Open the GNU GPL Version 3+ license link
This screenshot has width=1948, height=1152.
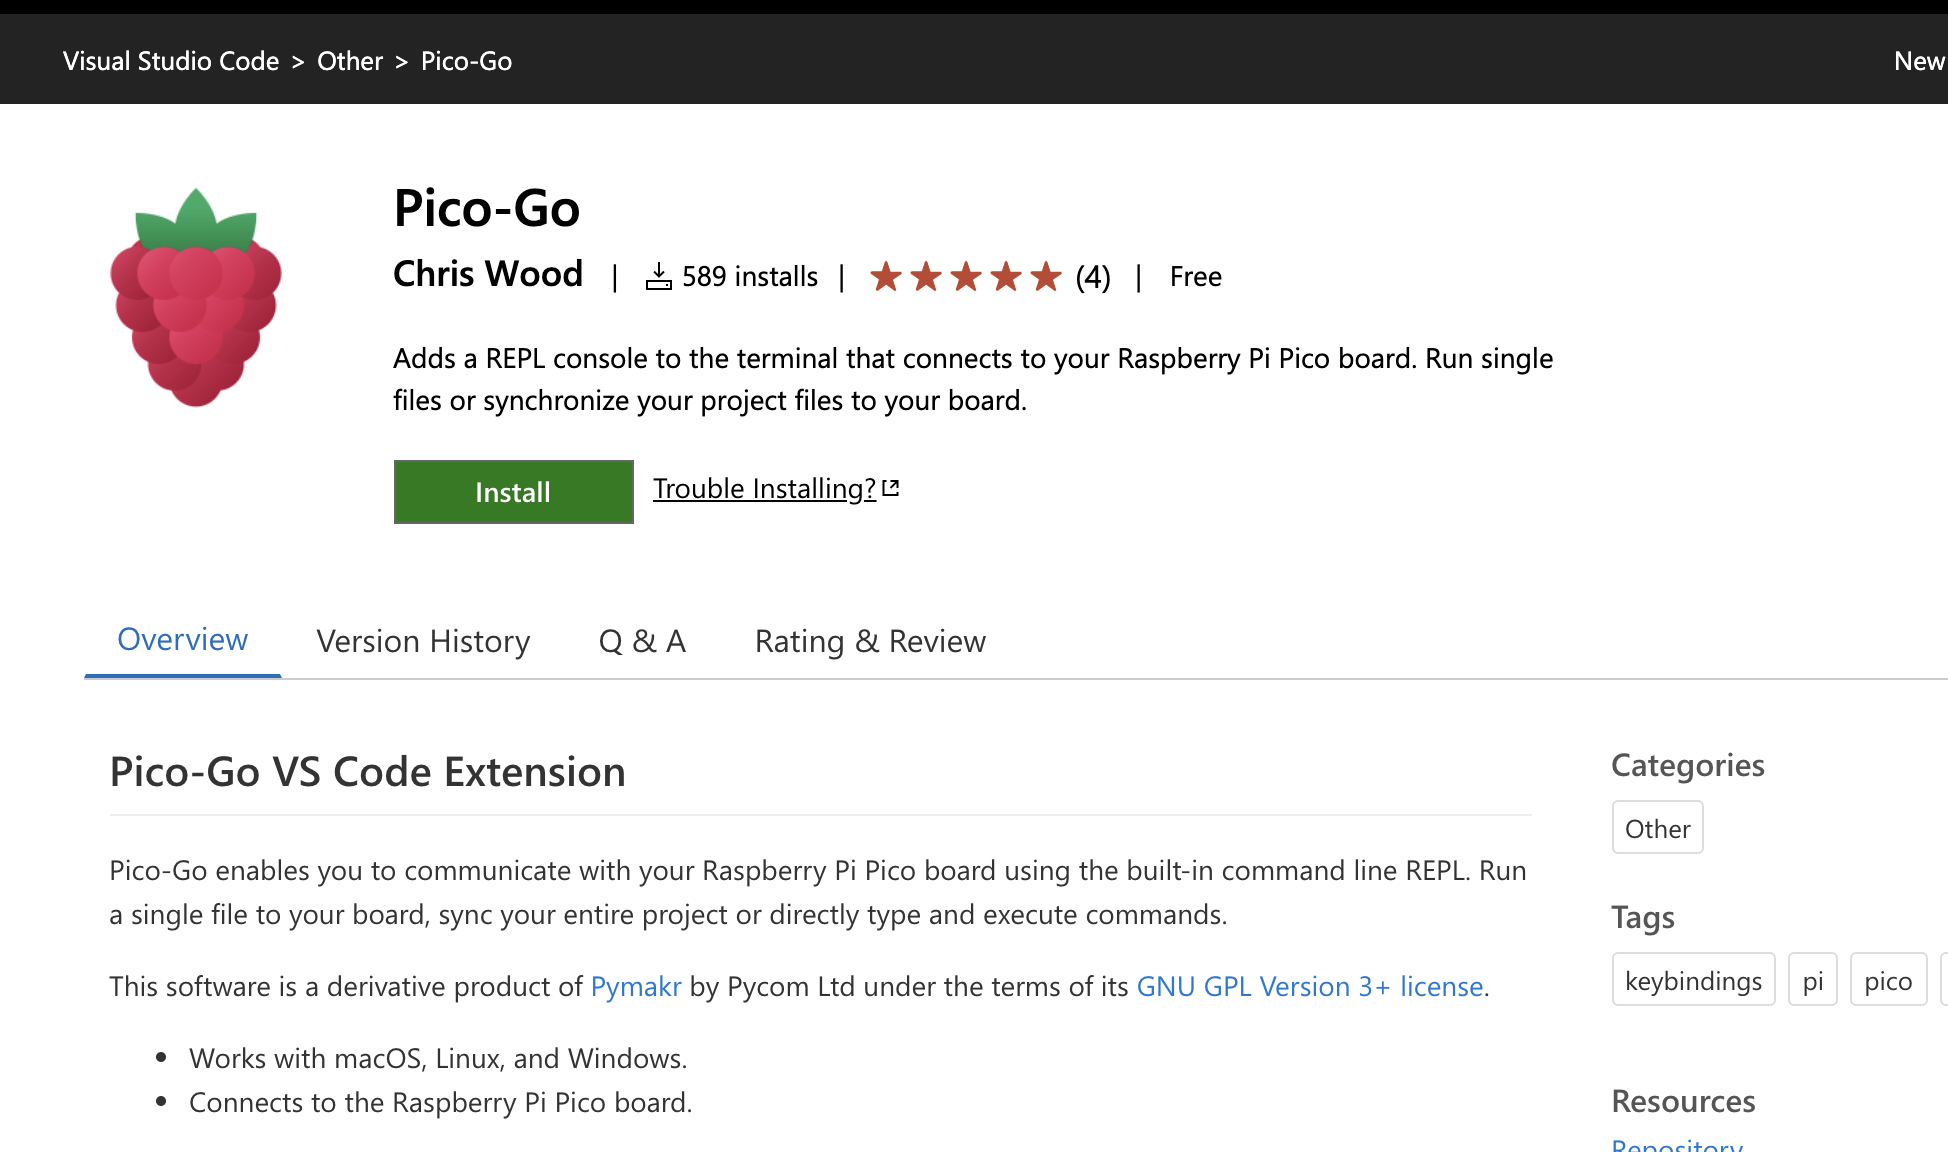click(x=1310, y=986)
